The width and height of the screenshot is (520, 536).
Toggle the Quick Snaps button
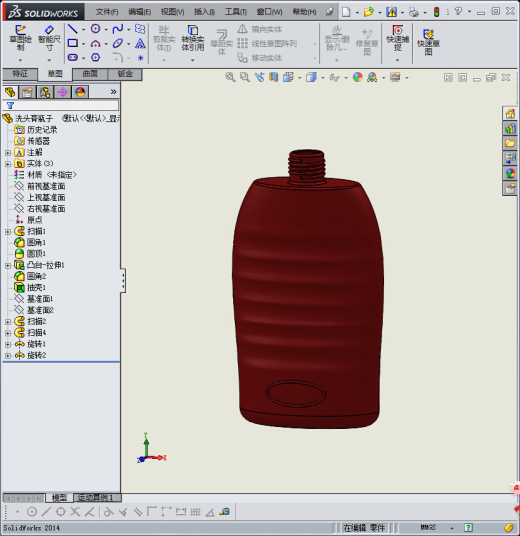(x=397, y=38)
